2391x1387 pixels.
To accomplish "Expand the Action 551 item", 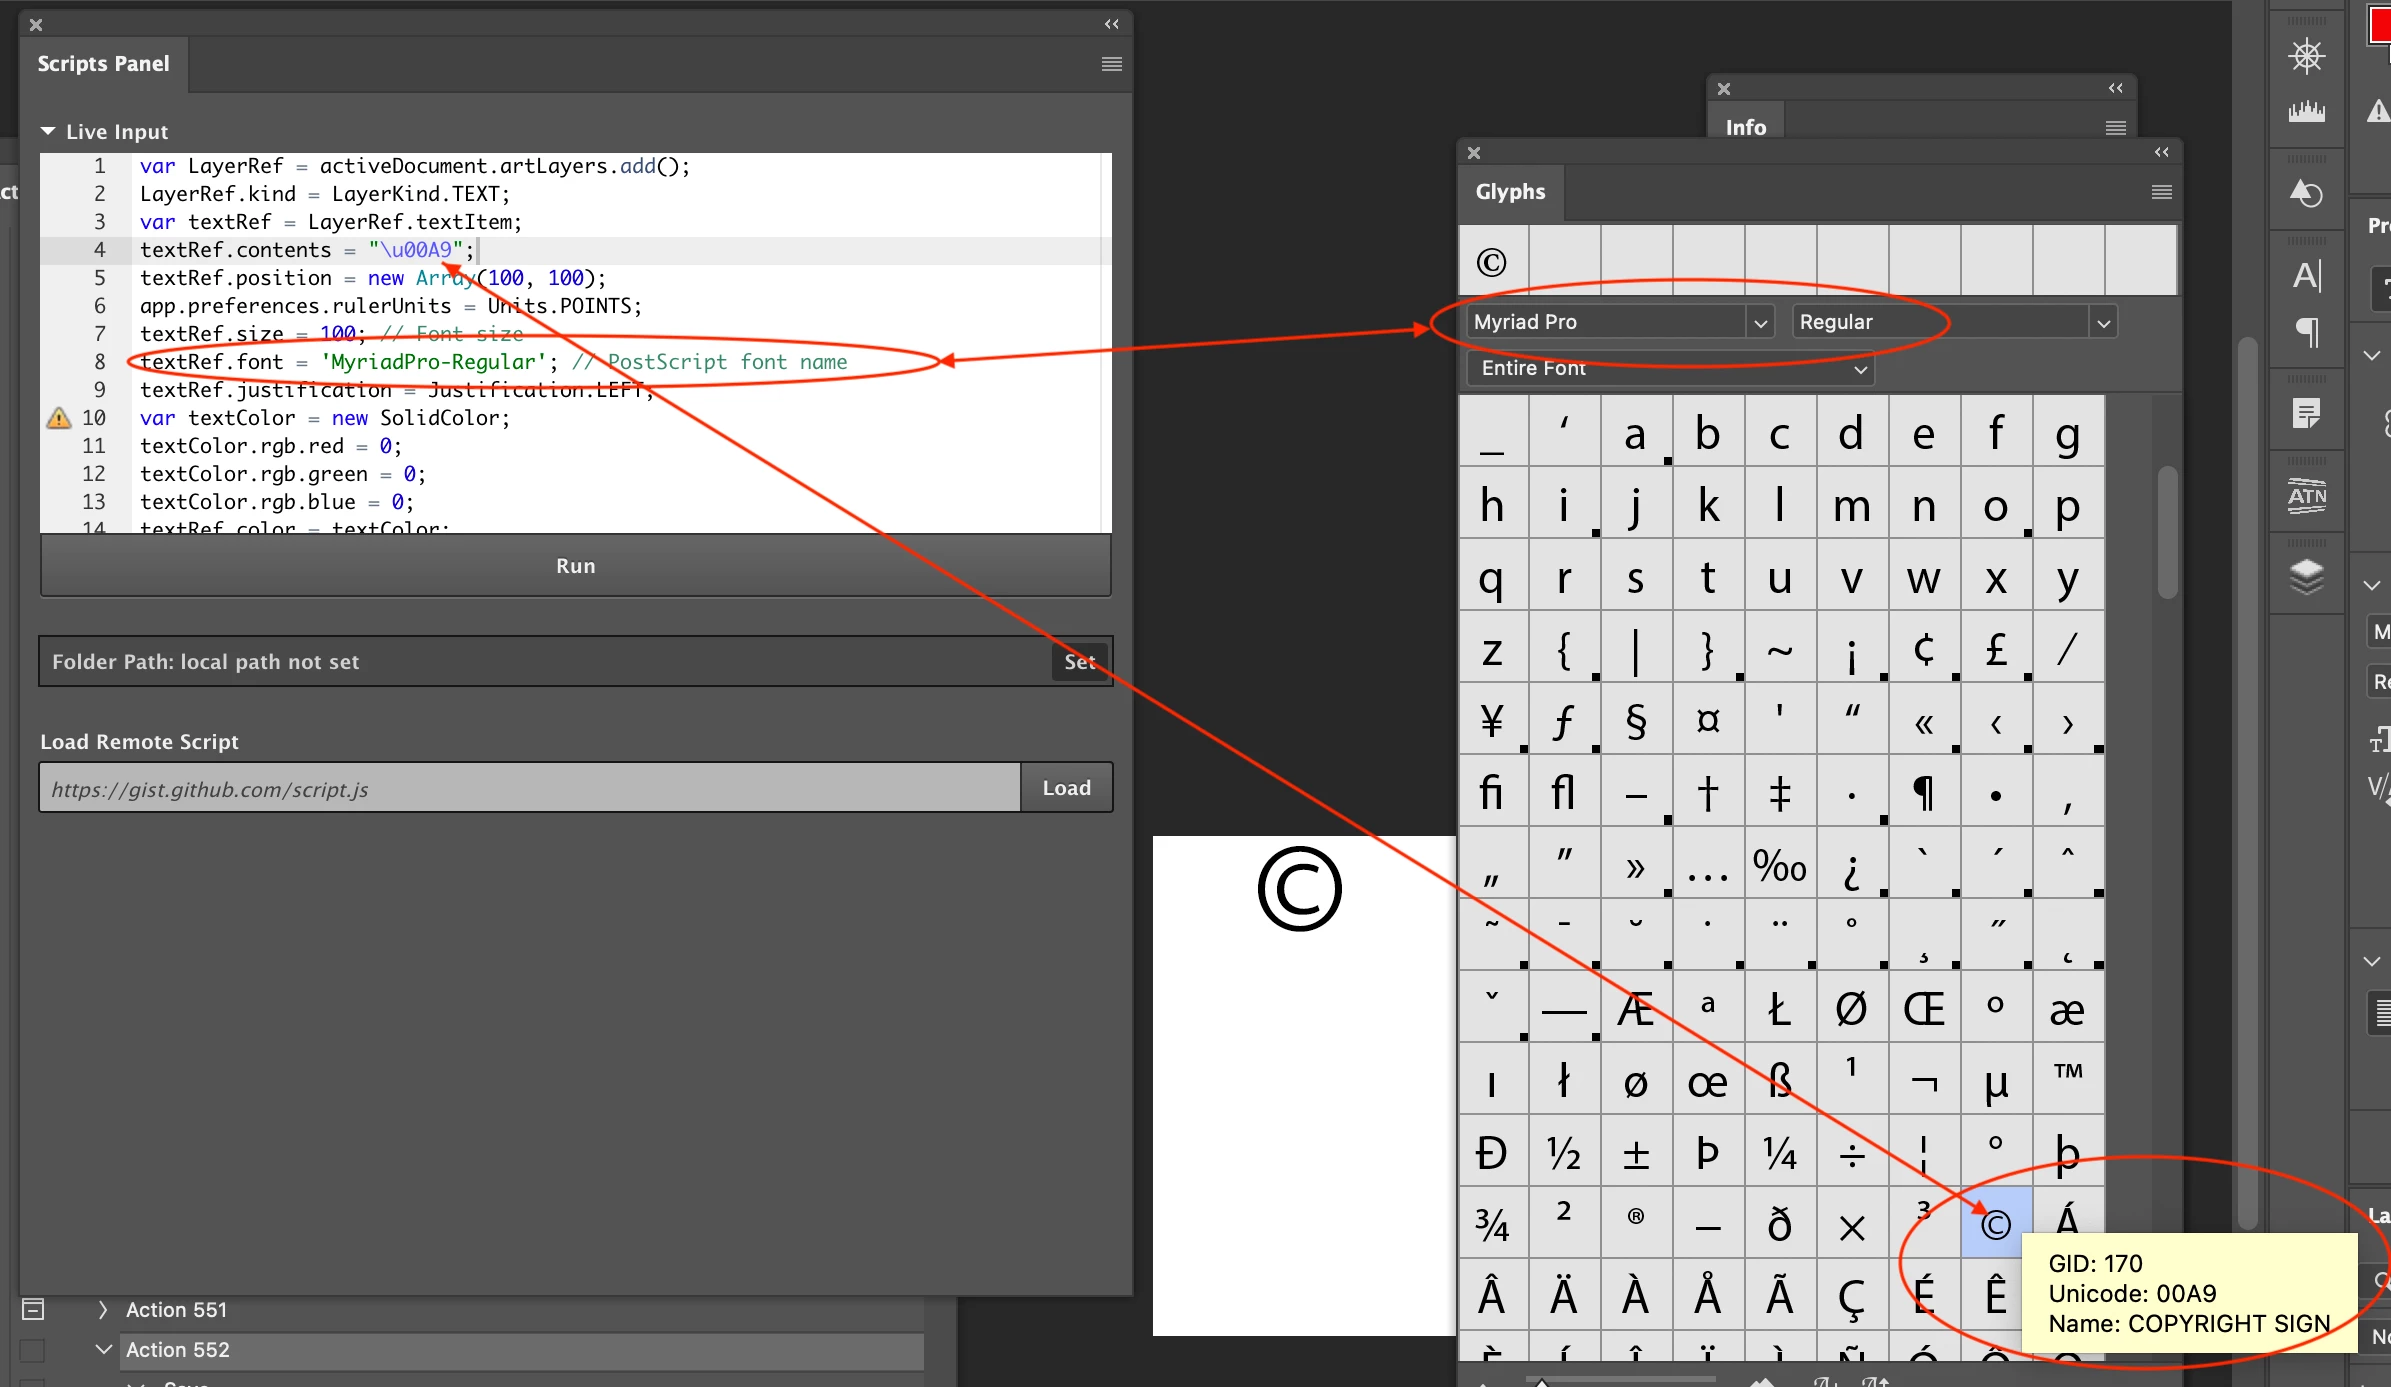I will (x=102, y=1309).
